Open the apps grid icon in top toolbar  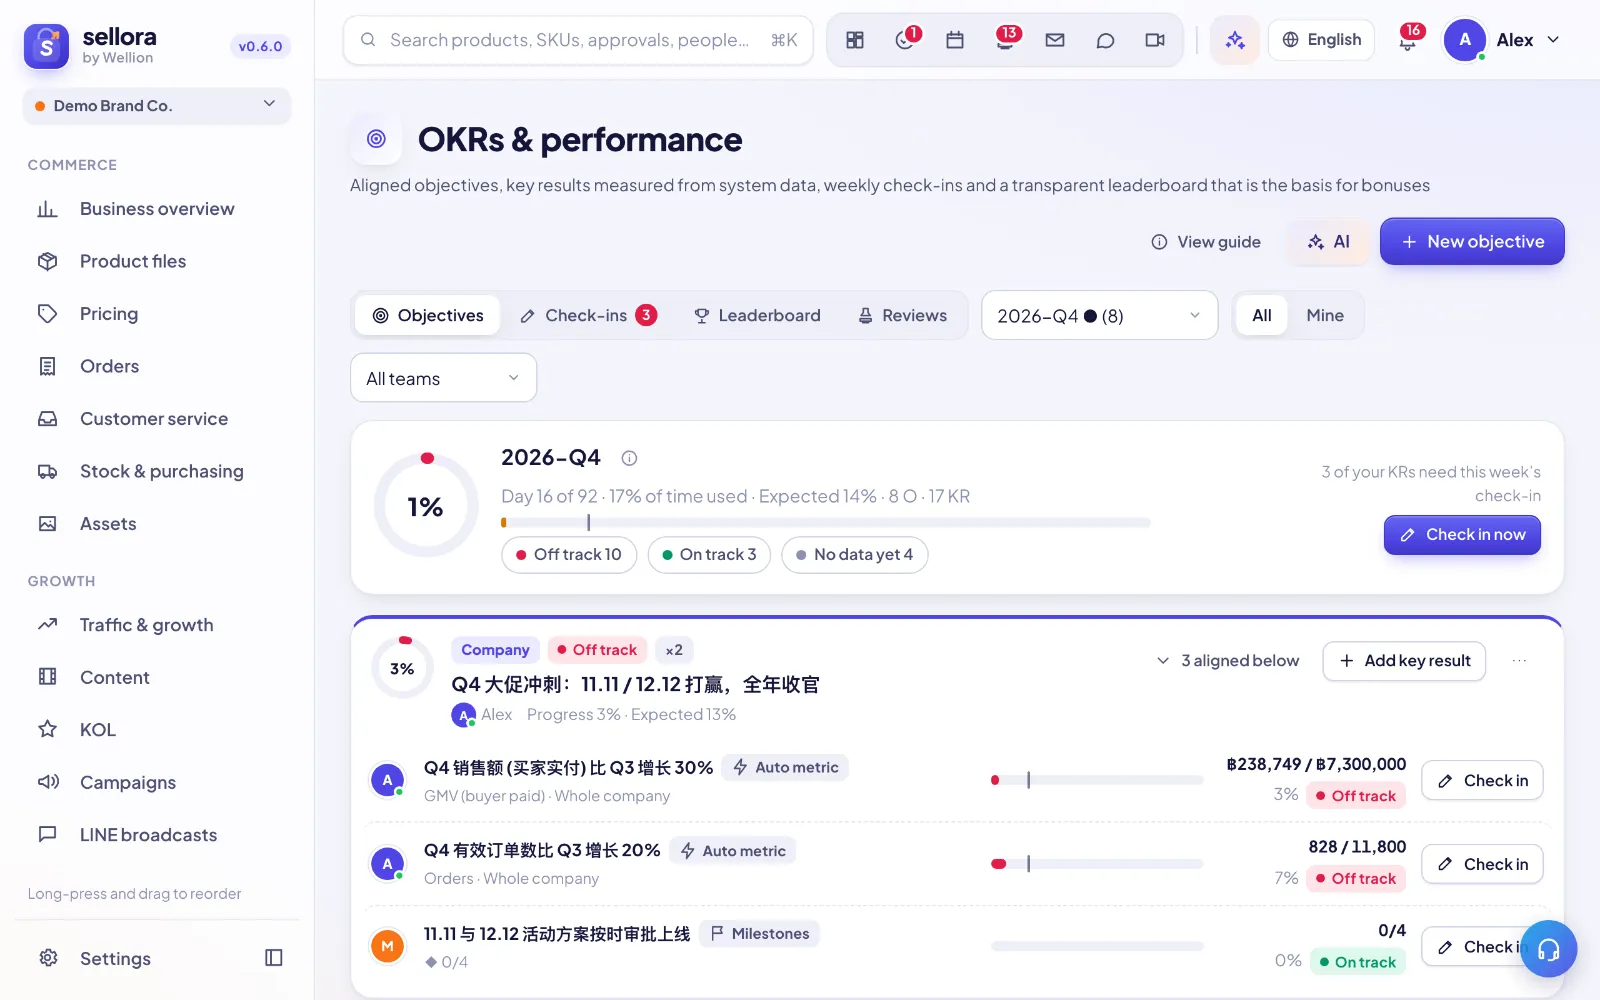(855, 40)
